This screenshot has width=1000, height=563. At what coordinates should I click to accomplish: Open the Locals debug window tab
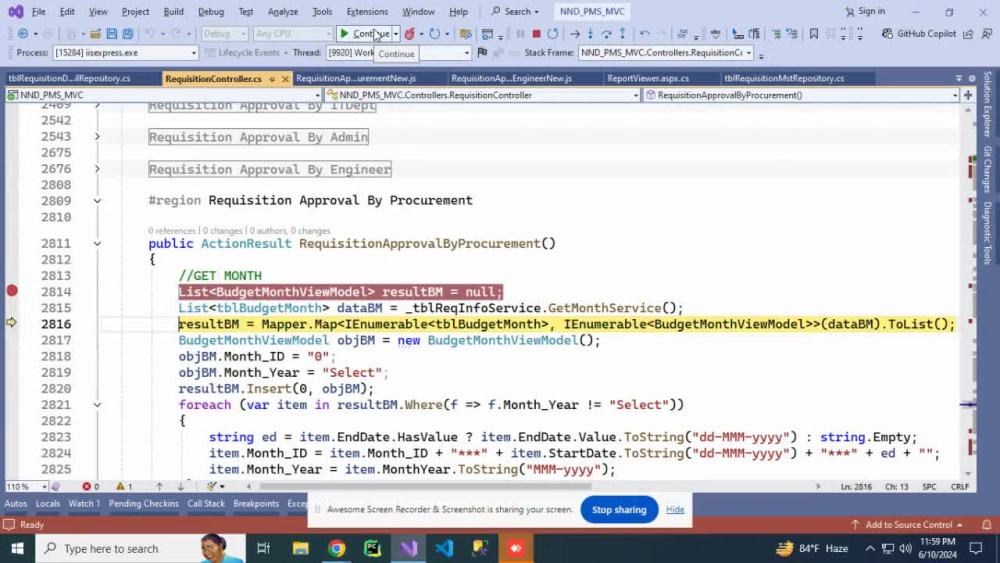point(48,504)
